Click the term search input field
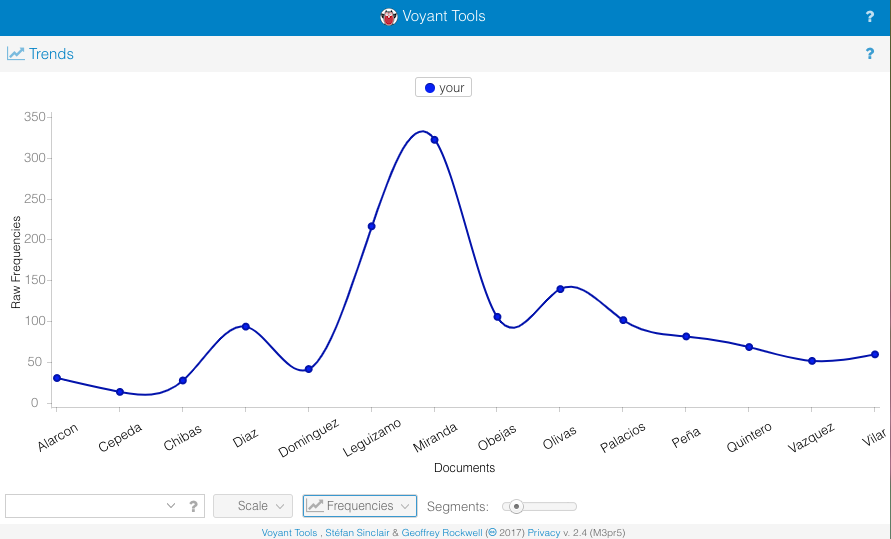 coord(85,506)
